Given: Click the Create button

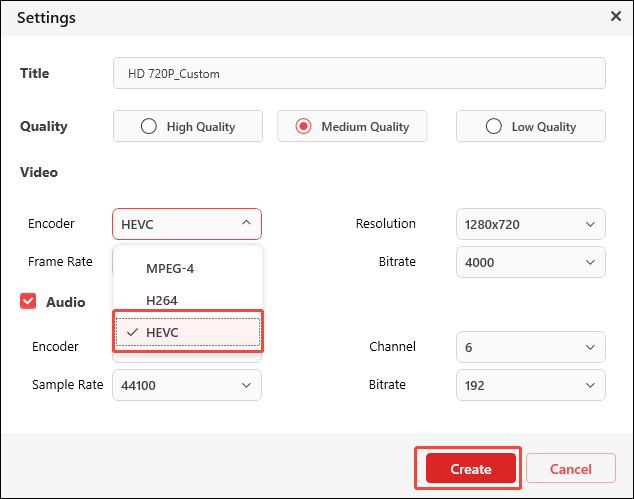Looking at the screenshot, I should click(x=471, y=468).
